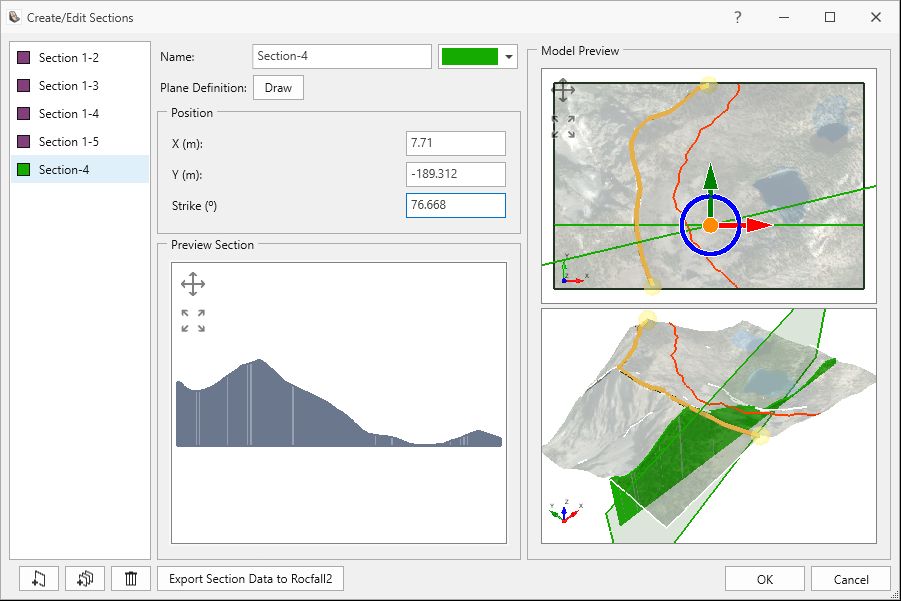The height and width of the screenshot is (601, 901).
Task: Click the Draw plane definition button
Action: (x=278, y=88)
